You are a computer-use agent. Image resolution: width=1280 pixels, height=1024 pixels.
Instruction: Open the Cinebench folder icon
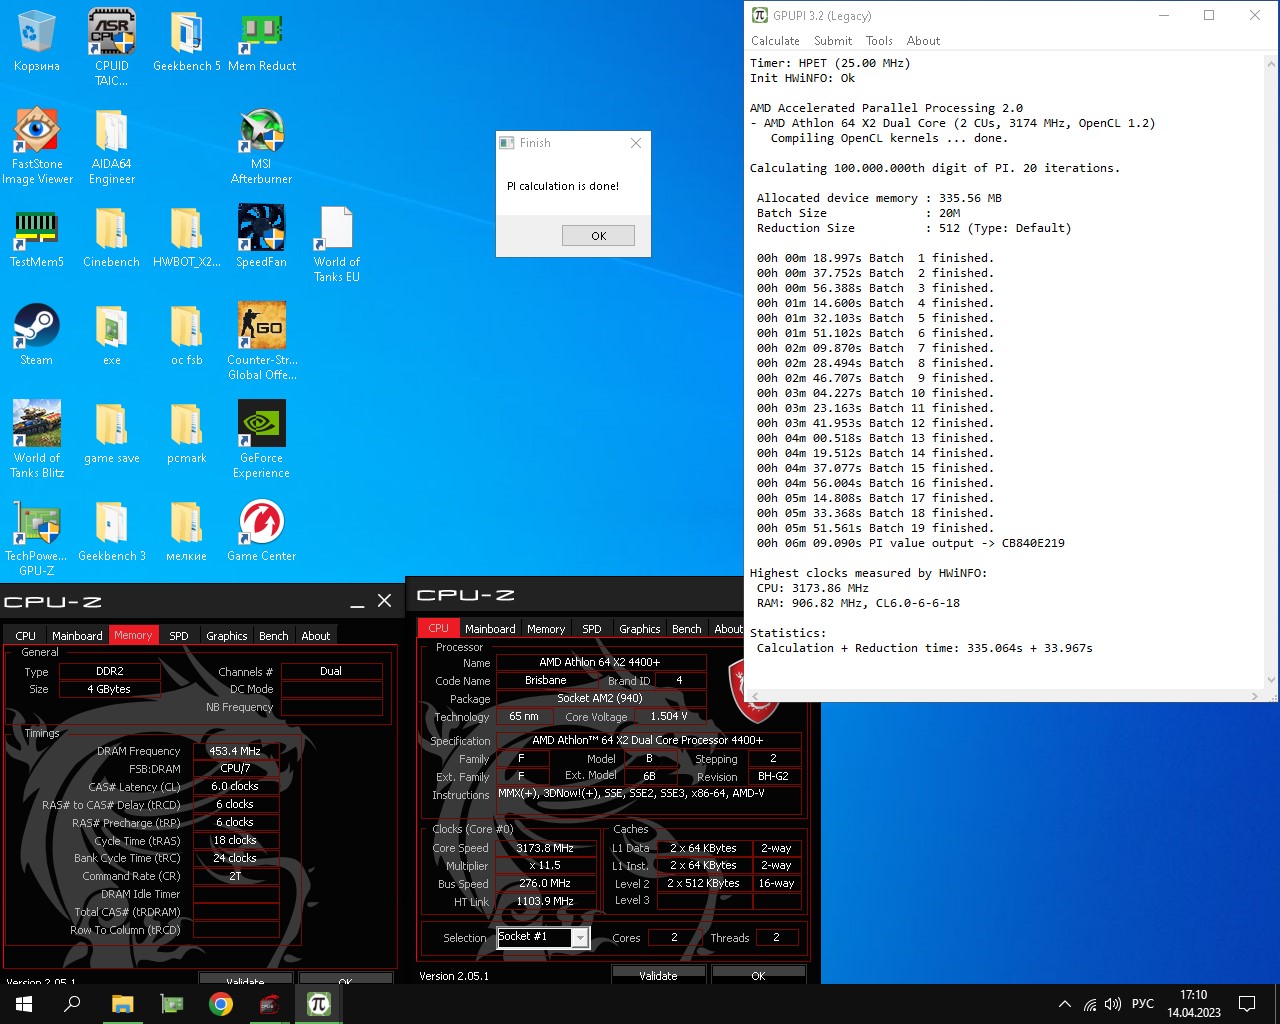pyautogui.click(x=112, y=237)
